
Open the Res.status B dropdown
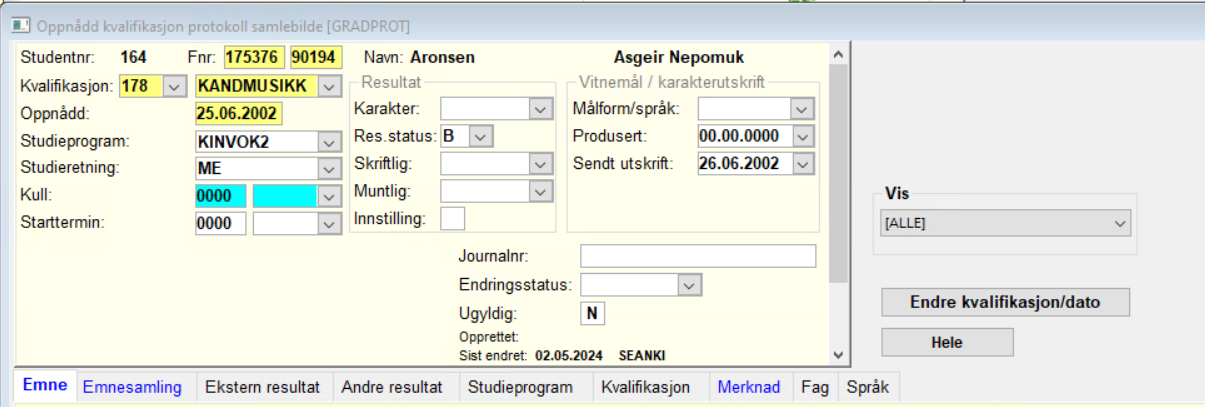[481, 136]
